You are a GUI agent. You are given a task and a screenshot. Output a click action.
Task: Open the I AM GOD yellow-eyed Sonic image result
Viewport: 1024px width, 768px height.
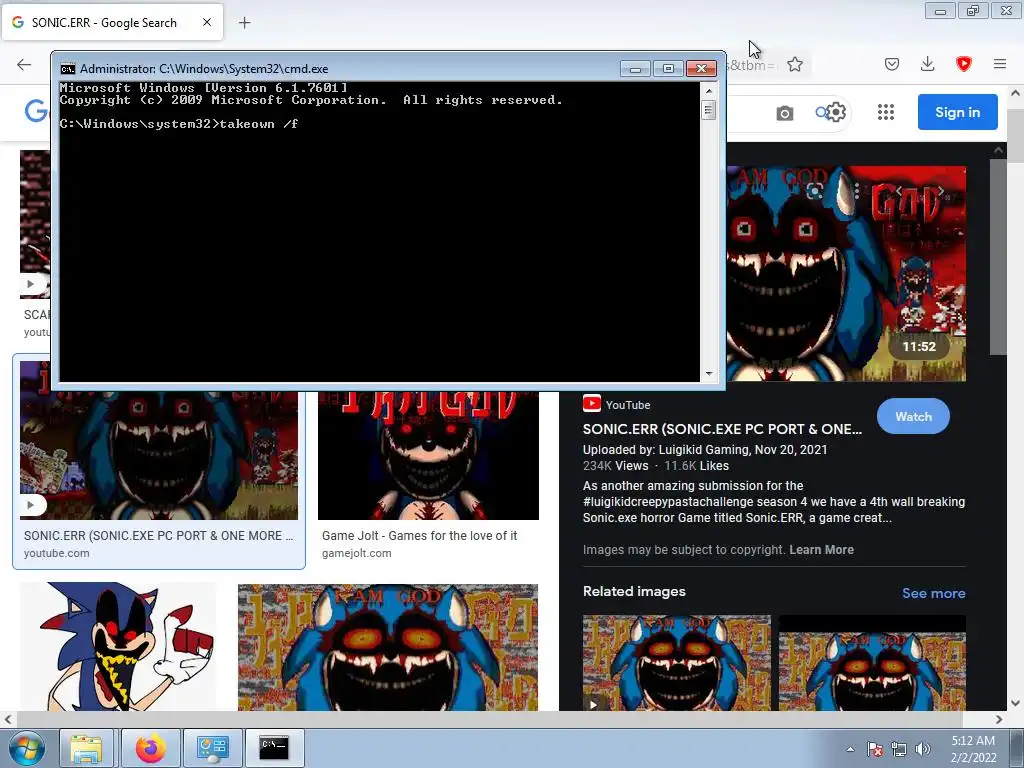point(388,647)
